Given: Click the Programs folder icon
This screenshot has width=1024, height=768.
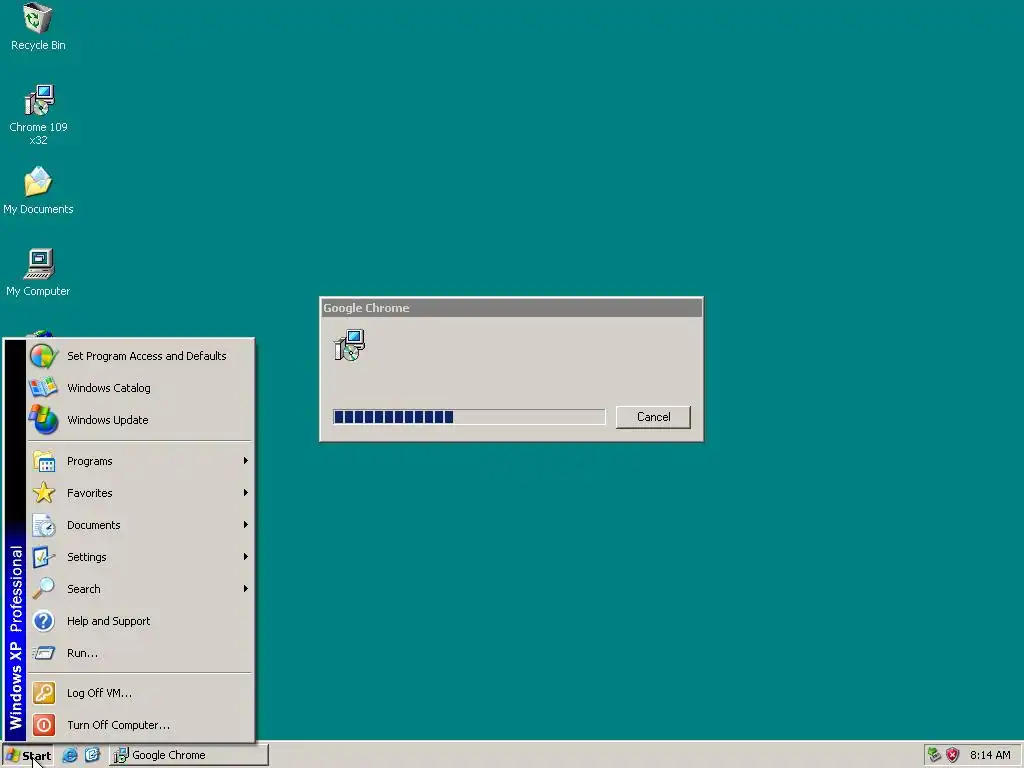Looking at the screenshot, I should 44,461.
